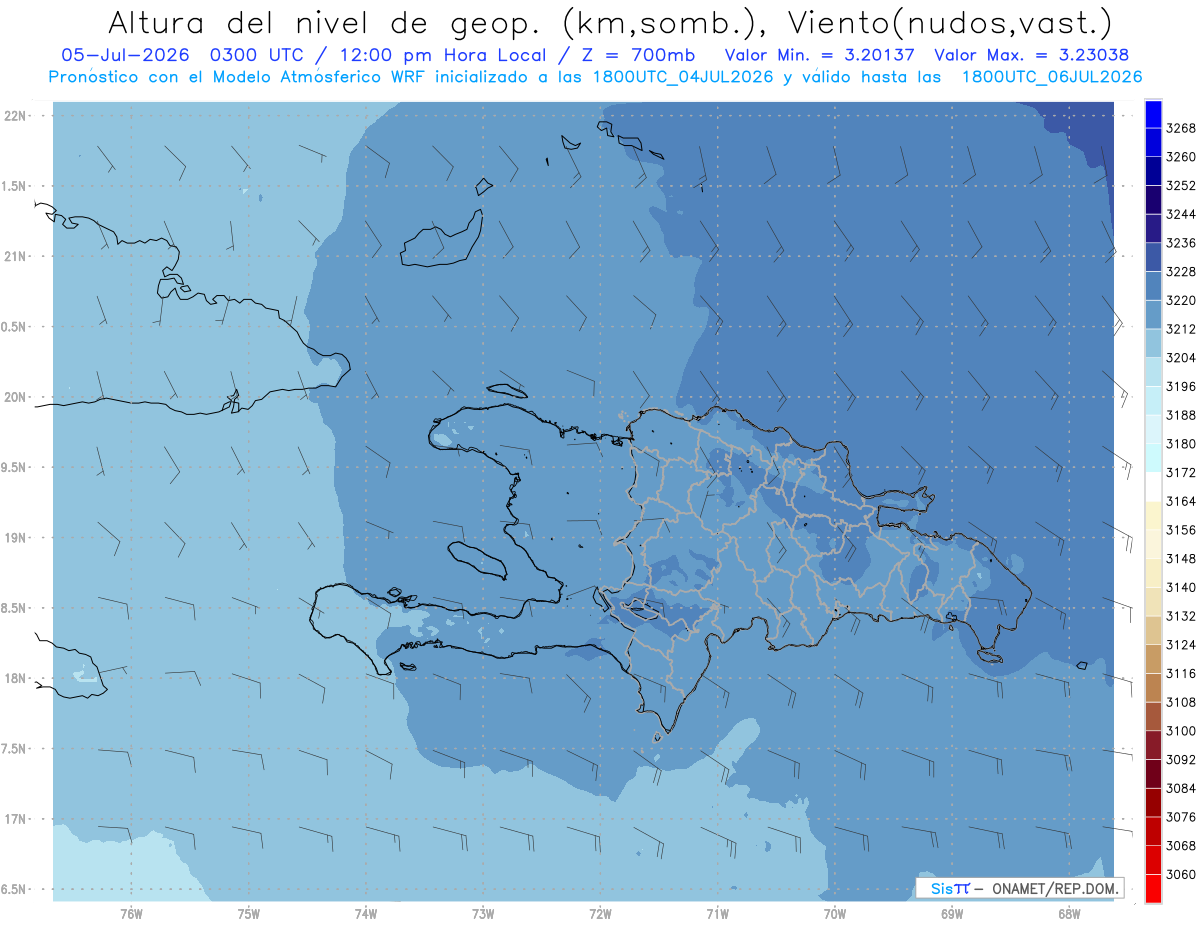Click the '18N' latitude label
The height and width of the screenshot is (927, 1200).
point(17,678)
